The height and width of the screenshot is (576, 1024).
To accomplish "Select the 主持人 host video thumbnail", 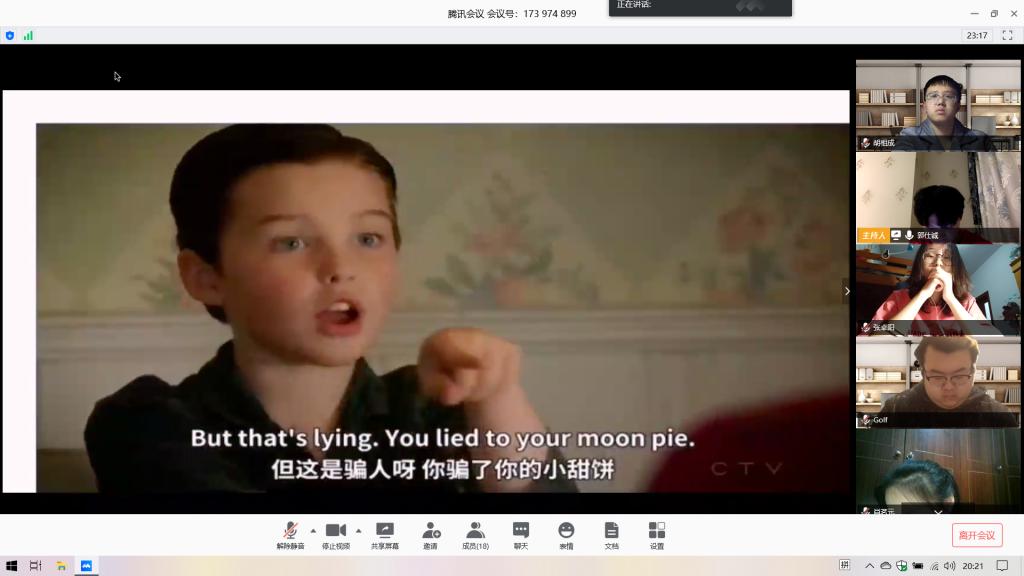I will click(938, 197).
